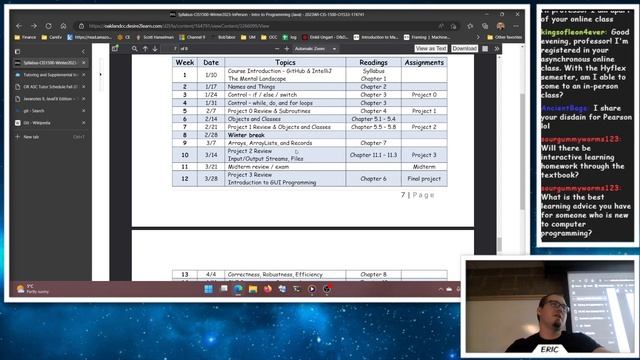Toggle the PDF viewer sidebar icon
The height and width of the screenshot is (360, 640).
[115, 49]
